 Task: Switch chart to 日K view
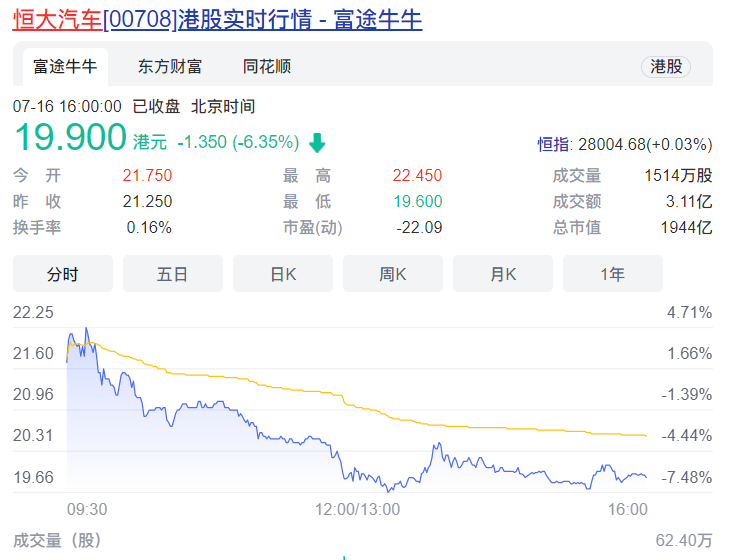coord(283,274)
